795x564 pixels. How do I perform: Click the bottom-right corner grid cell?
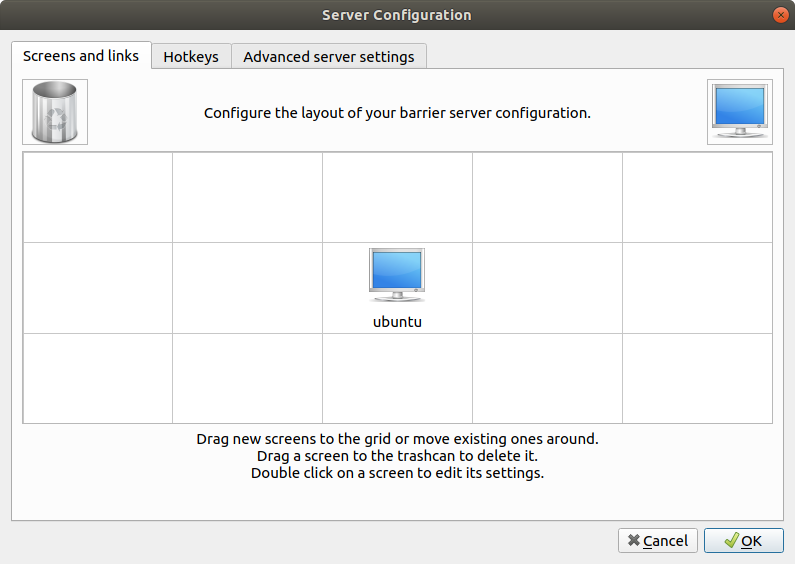(697, 378)
